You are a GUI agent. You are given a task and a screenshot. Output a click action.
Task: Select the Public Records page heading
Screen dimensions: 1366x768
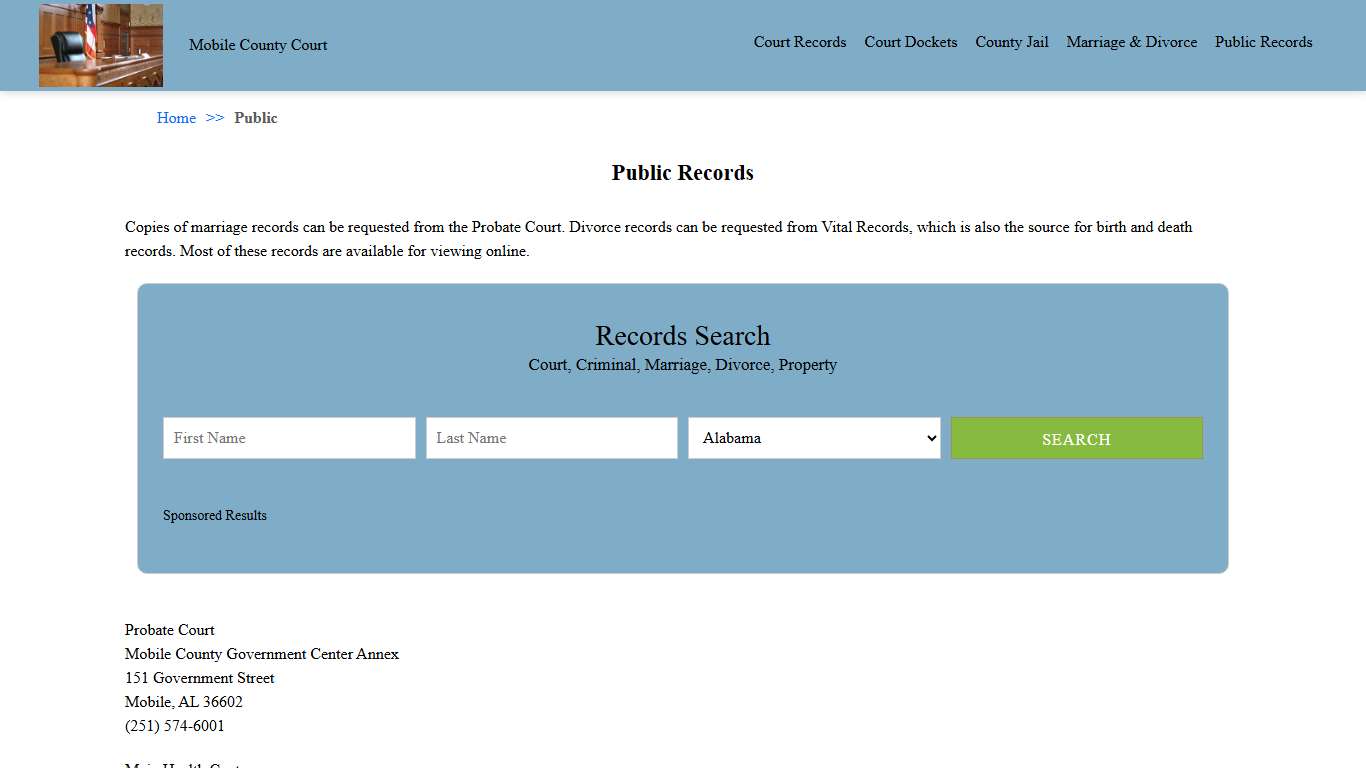coord(682,172)
